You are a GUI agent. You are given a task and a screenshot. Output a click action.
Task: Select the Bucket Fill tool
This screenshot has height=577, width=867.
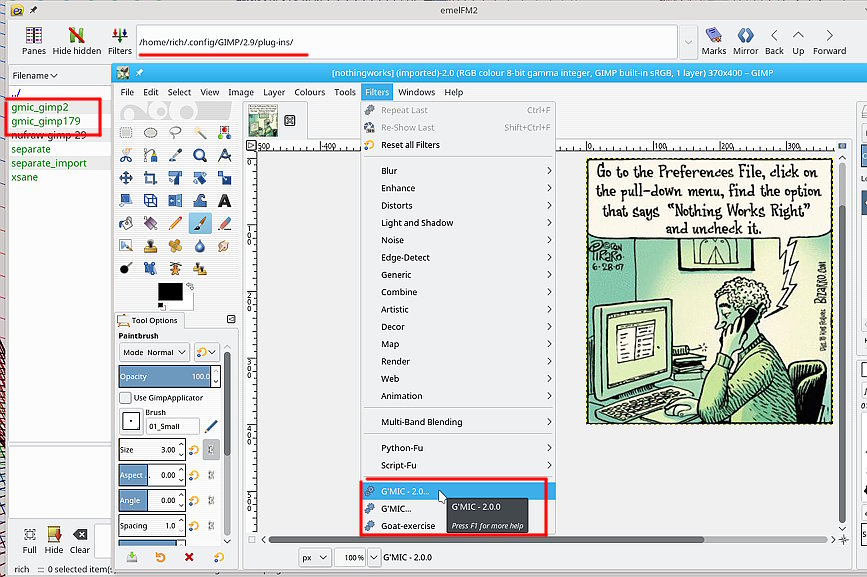coord(126,223)
